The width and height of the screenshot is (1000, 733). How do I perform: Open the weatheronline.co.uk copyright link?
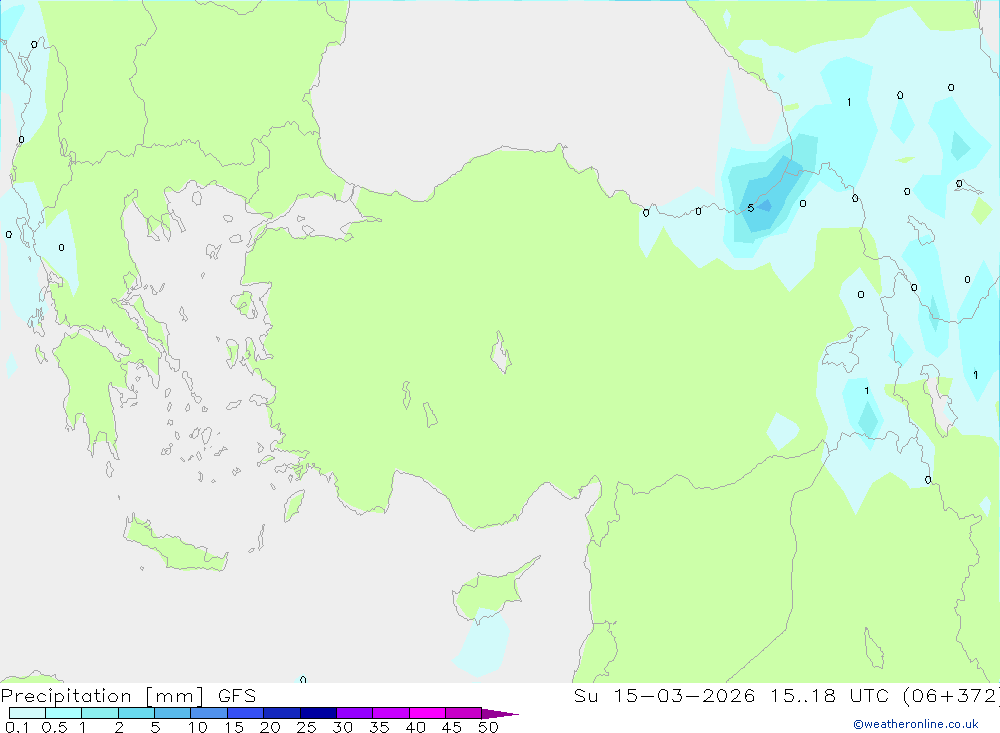pos(916,724)
